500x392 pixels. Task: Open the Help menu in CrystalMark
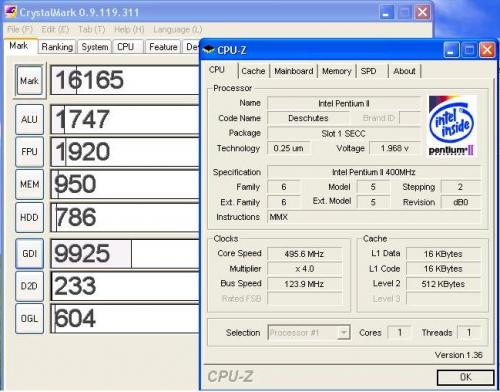pos(129,29)
